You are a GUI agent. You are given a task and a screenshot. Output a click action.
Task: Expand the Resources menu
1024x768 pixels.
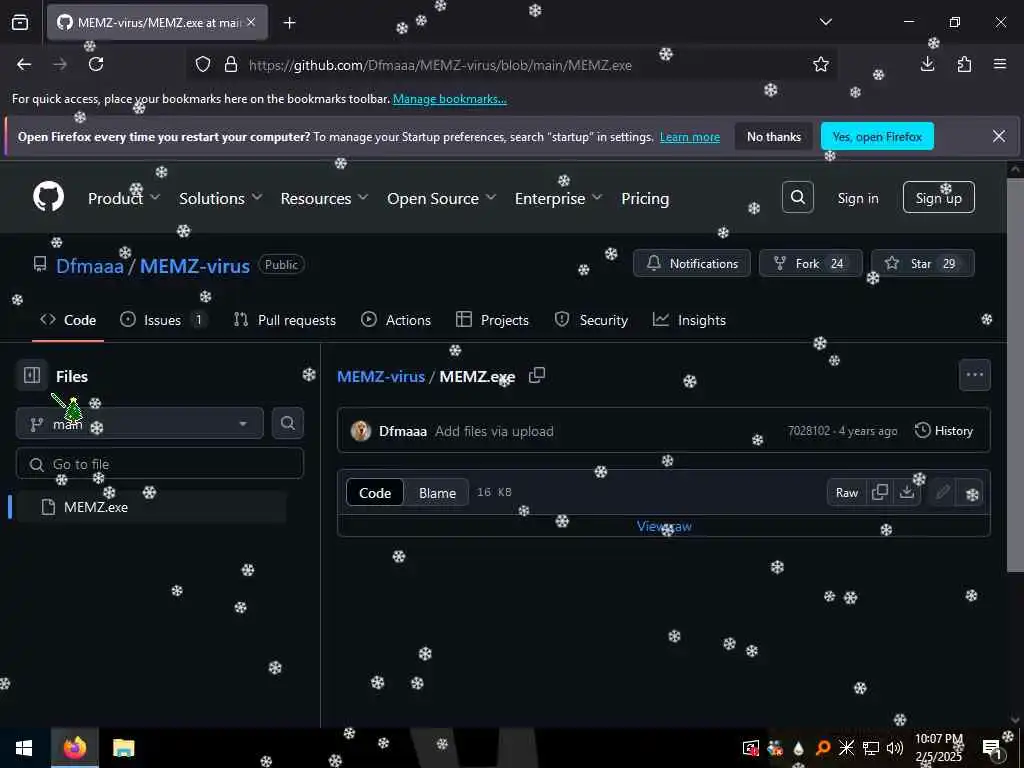pos(324,198)
